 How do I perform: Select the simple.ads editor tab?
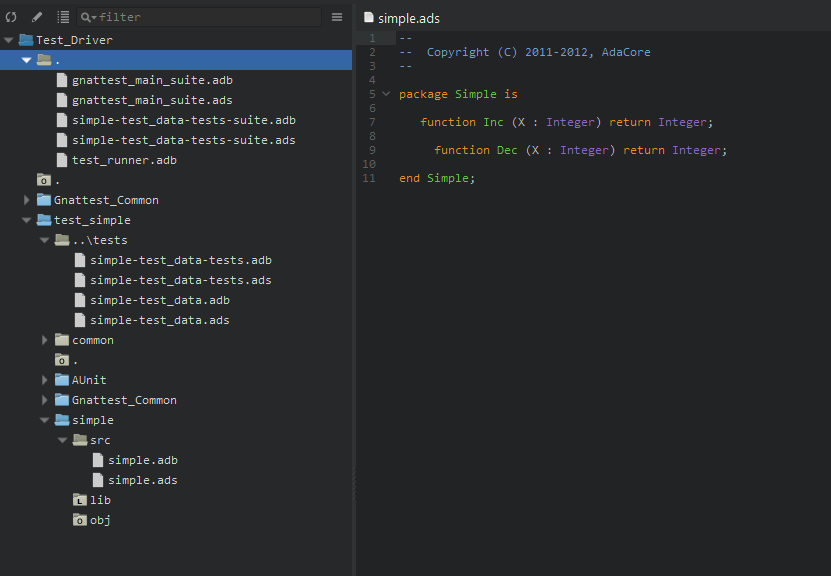[408, 18]
